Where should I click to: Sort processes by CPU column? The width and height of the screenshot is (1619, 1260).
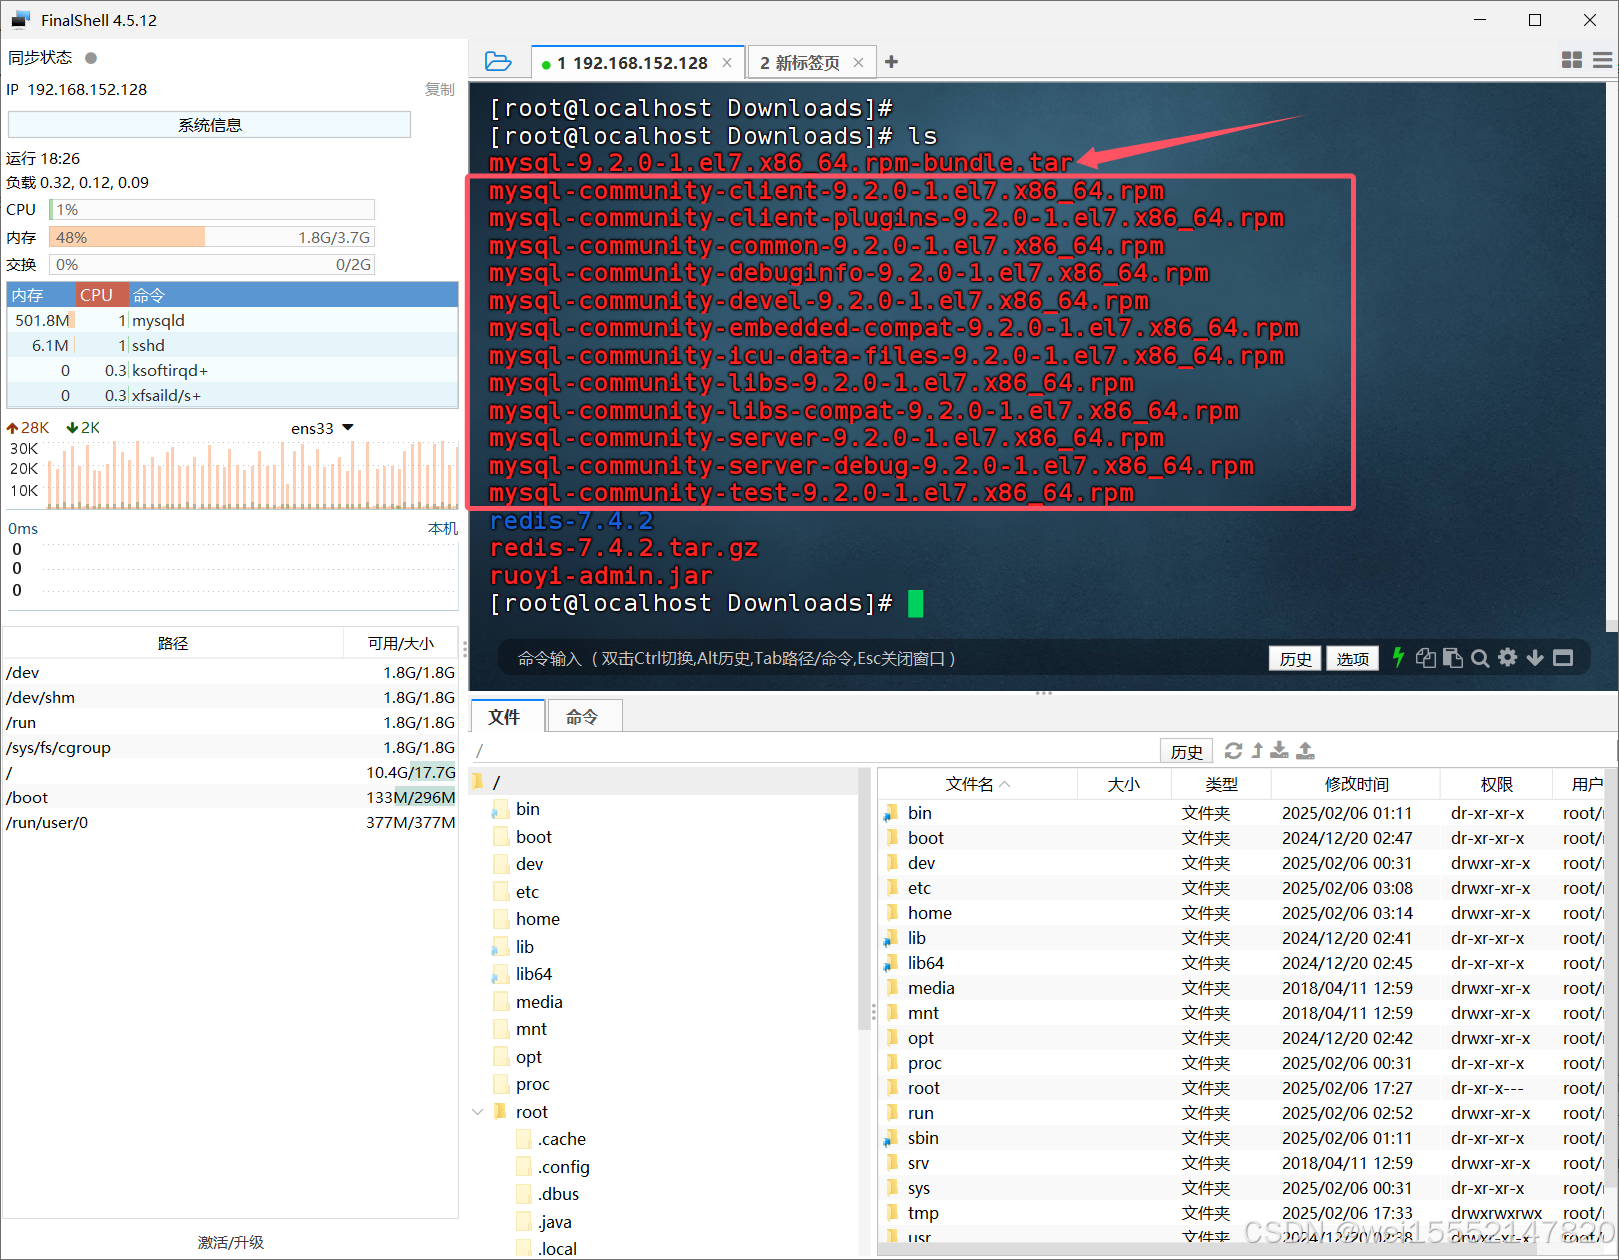tap(101, 295)
